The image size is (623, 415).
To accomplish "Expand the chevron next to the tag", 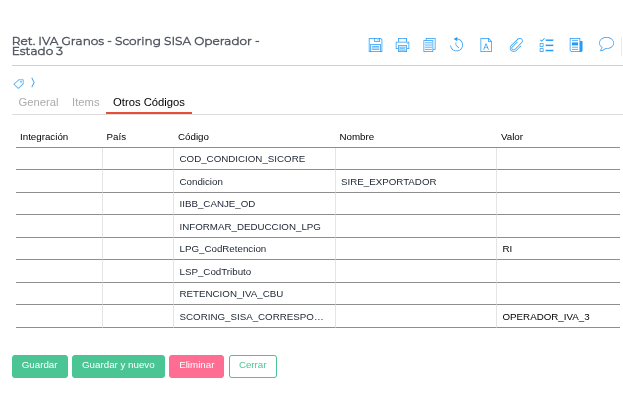I will (32, 83).
